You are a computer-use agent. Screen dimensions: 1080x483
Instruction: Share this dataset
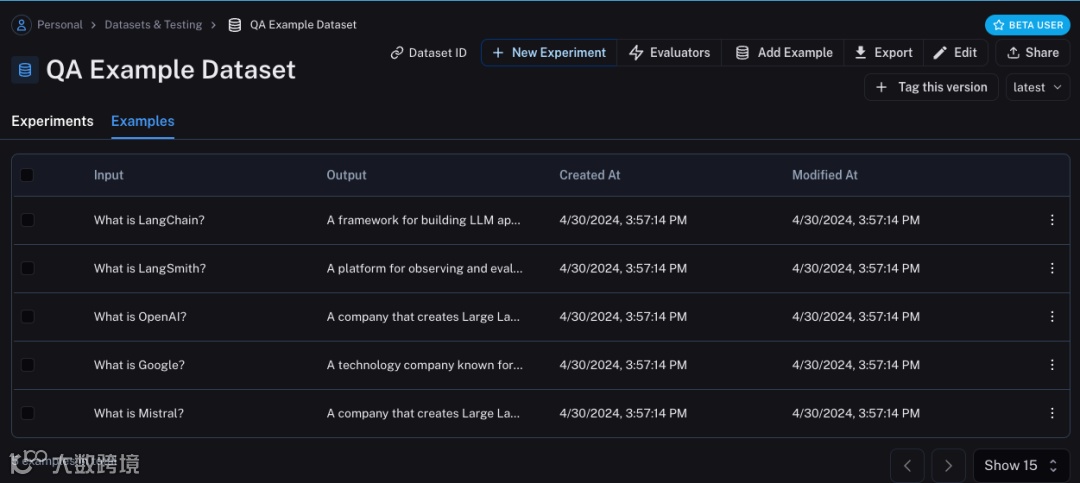tap(1032, 53)
